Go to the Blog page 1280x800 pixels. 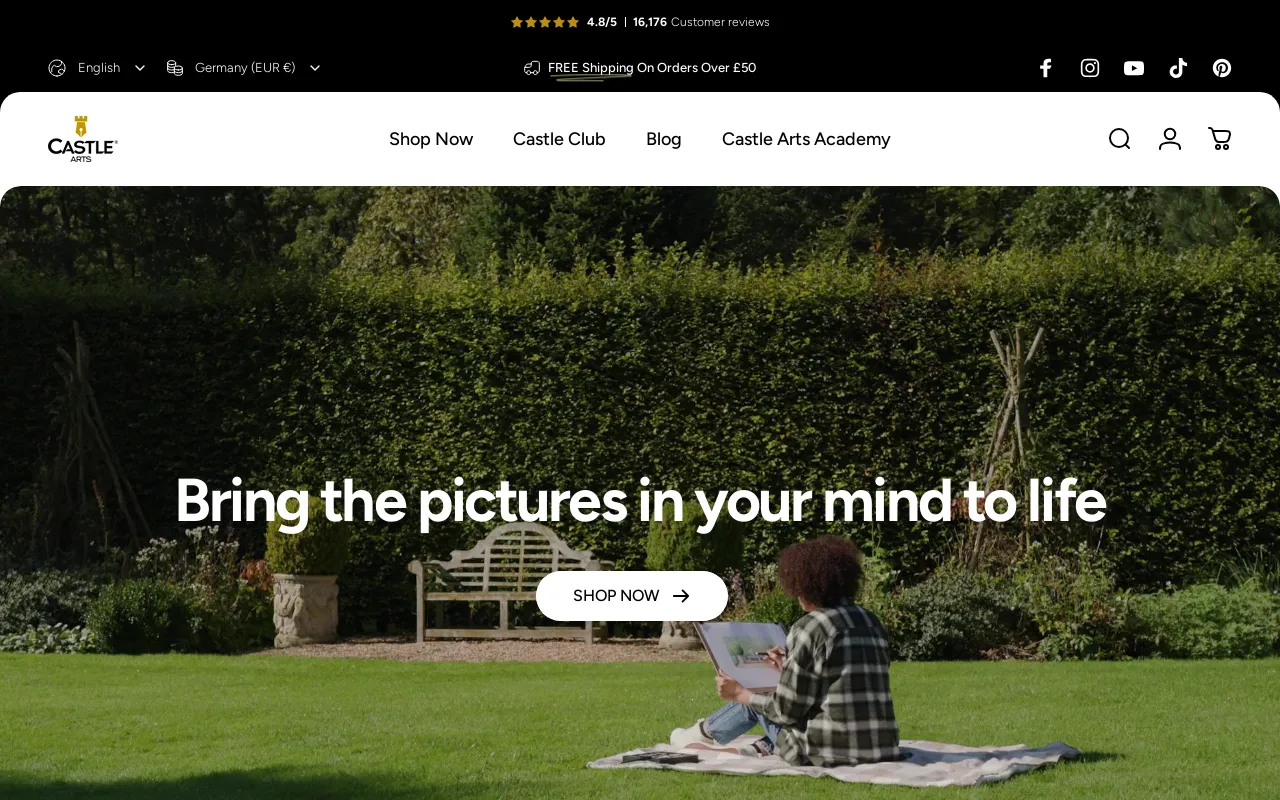(664, 139)
